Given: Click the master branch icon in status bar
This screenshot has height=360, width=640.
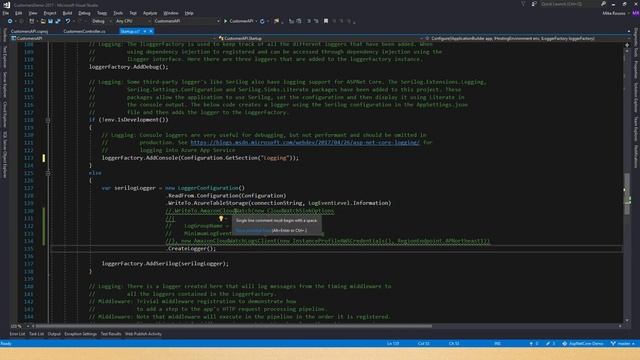Looking at the screenshot, I should pyautogui.click(x=613, y=344).
